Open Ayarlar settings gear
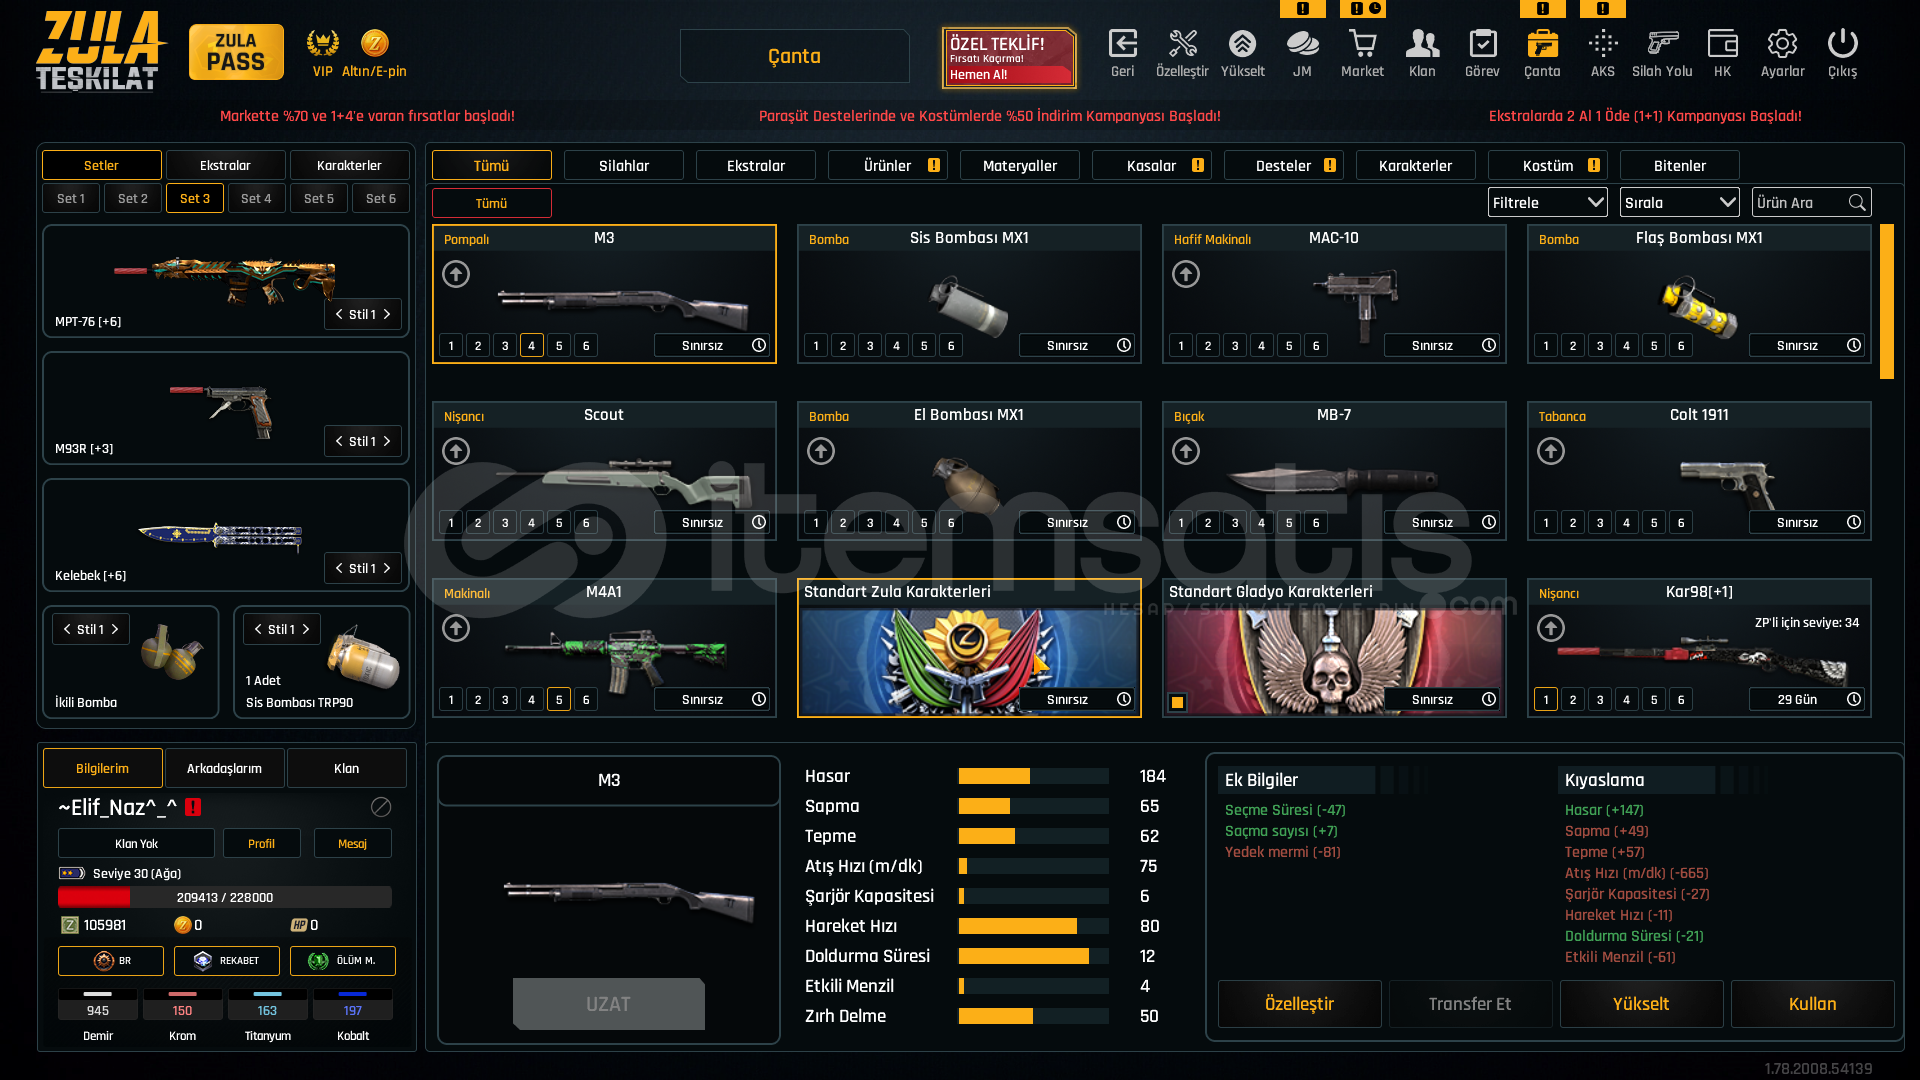The height and width of the screenshot is (1080, 1920). [1782, 45]
